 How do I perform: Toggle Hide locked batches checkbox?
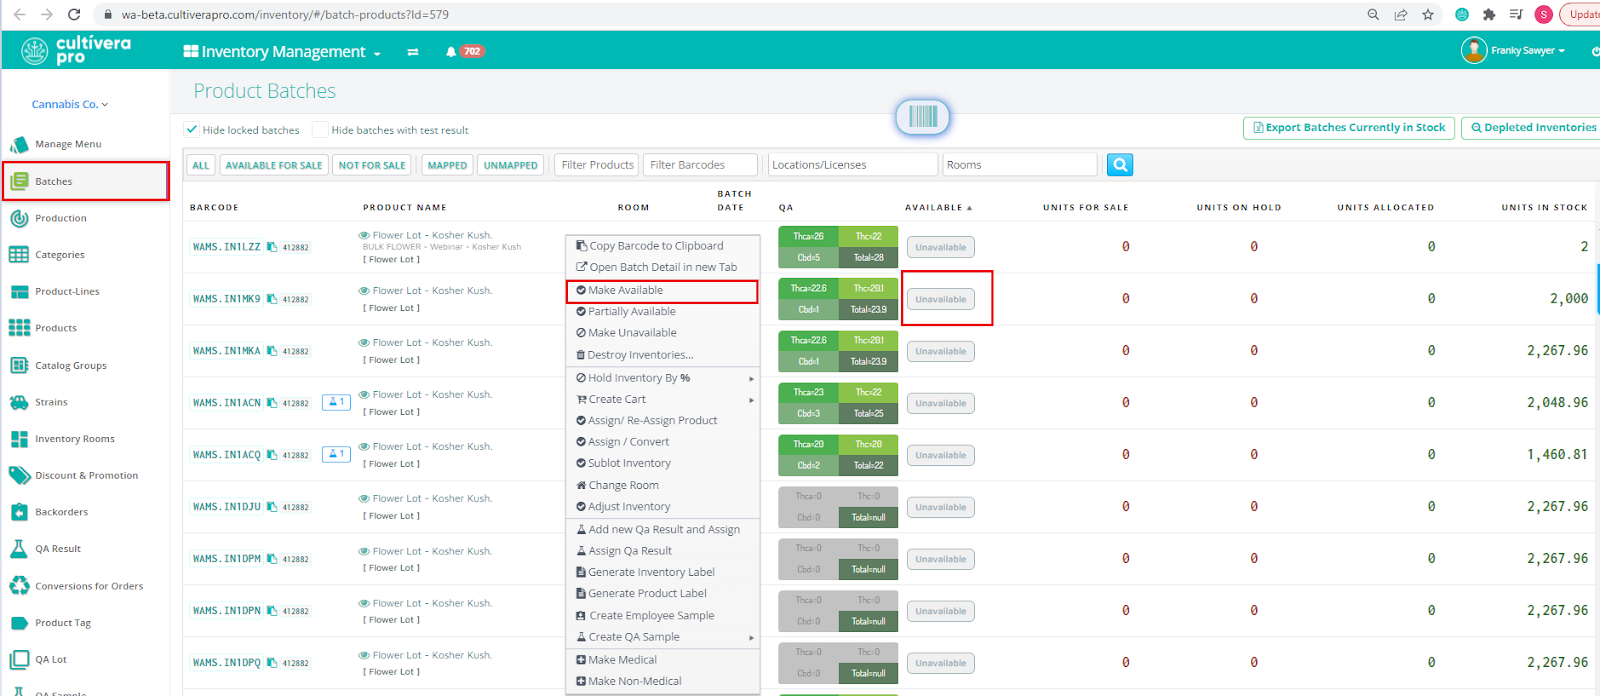click(191, 130)
